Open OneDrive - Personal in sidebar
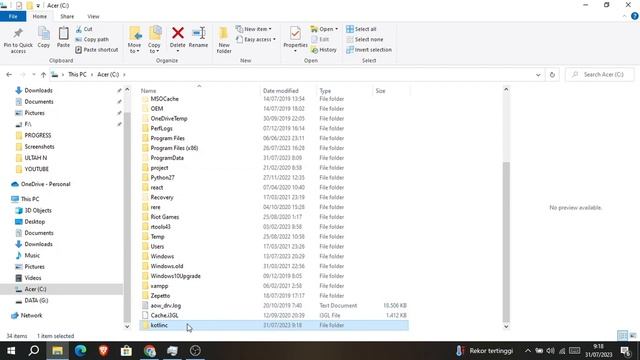The width and height of the screenshot is (640, 360). click(x=45, y=184)
